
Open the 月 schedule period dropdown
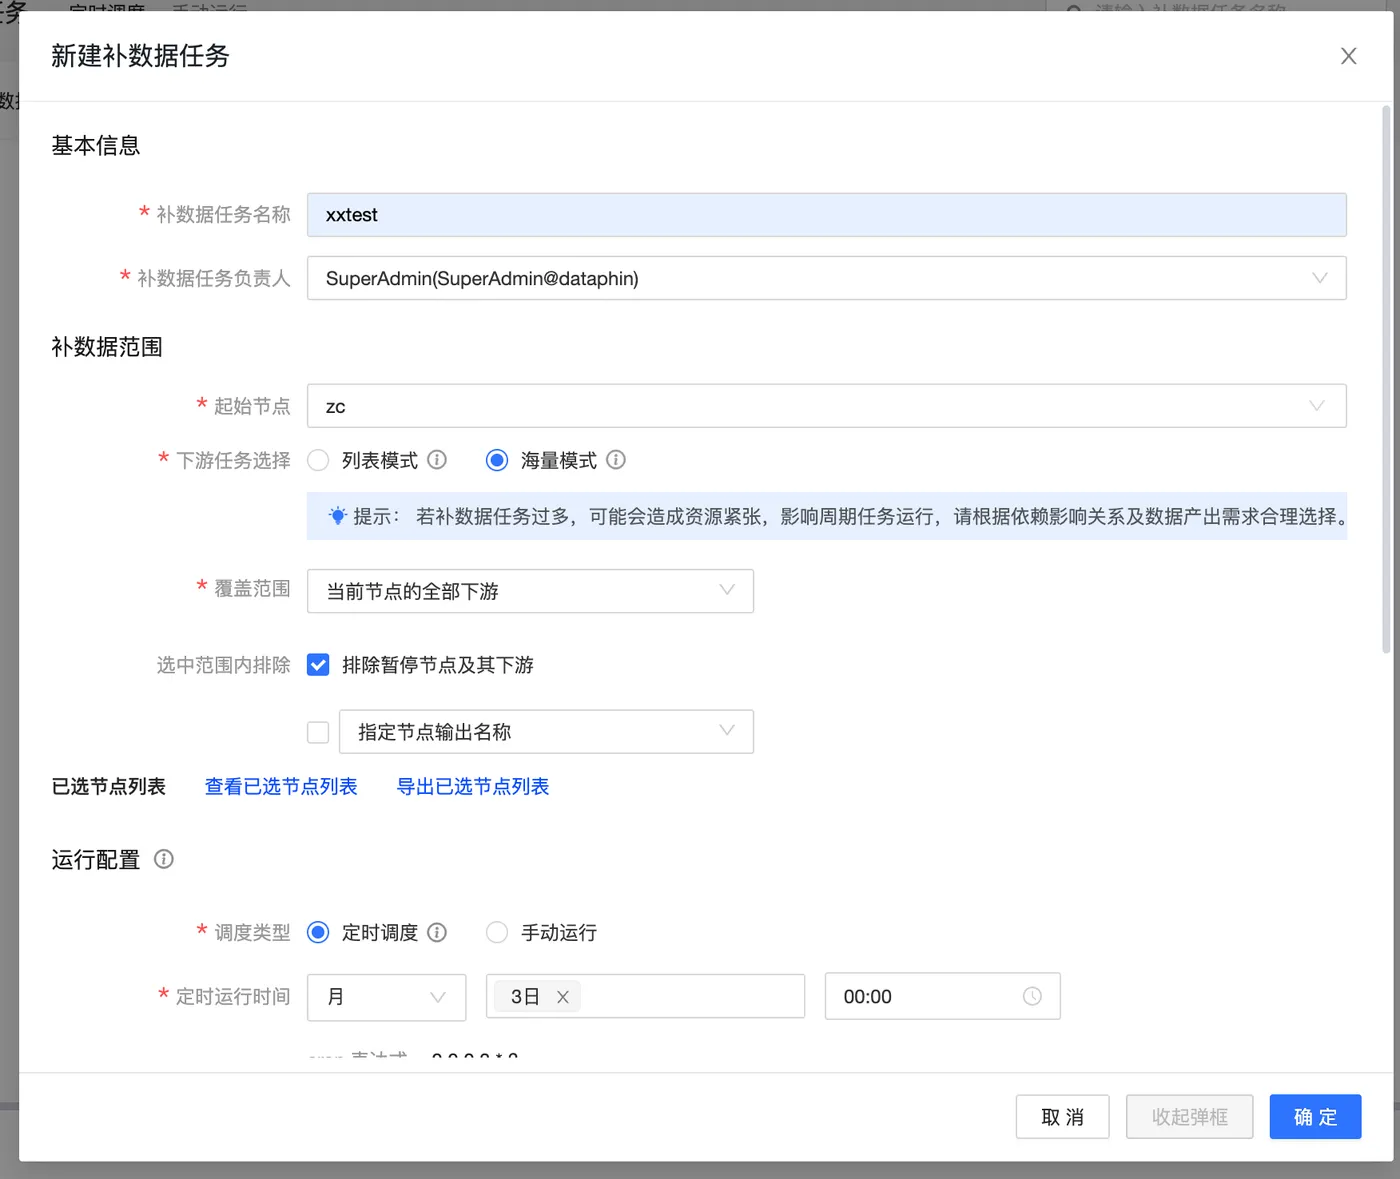[386, 997]
